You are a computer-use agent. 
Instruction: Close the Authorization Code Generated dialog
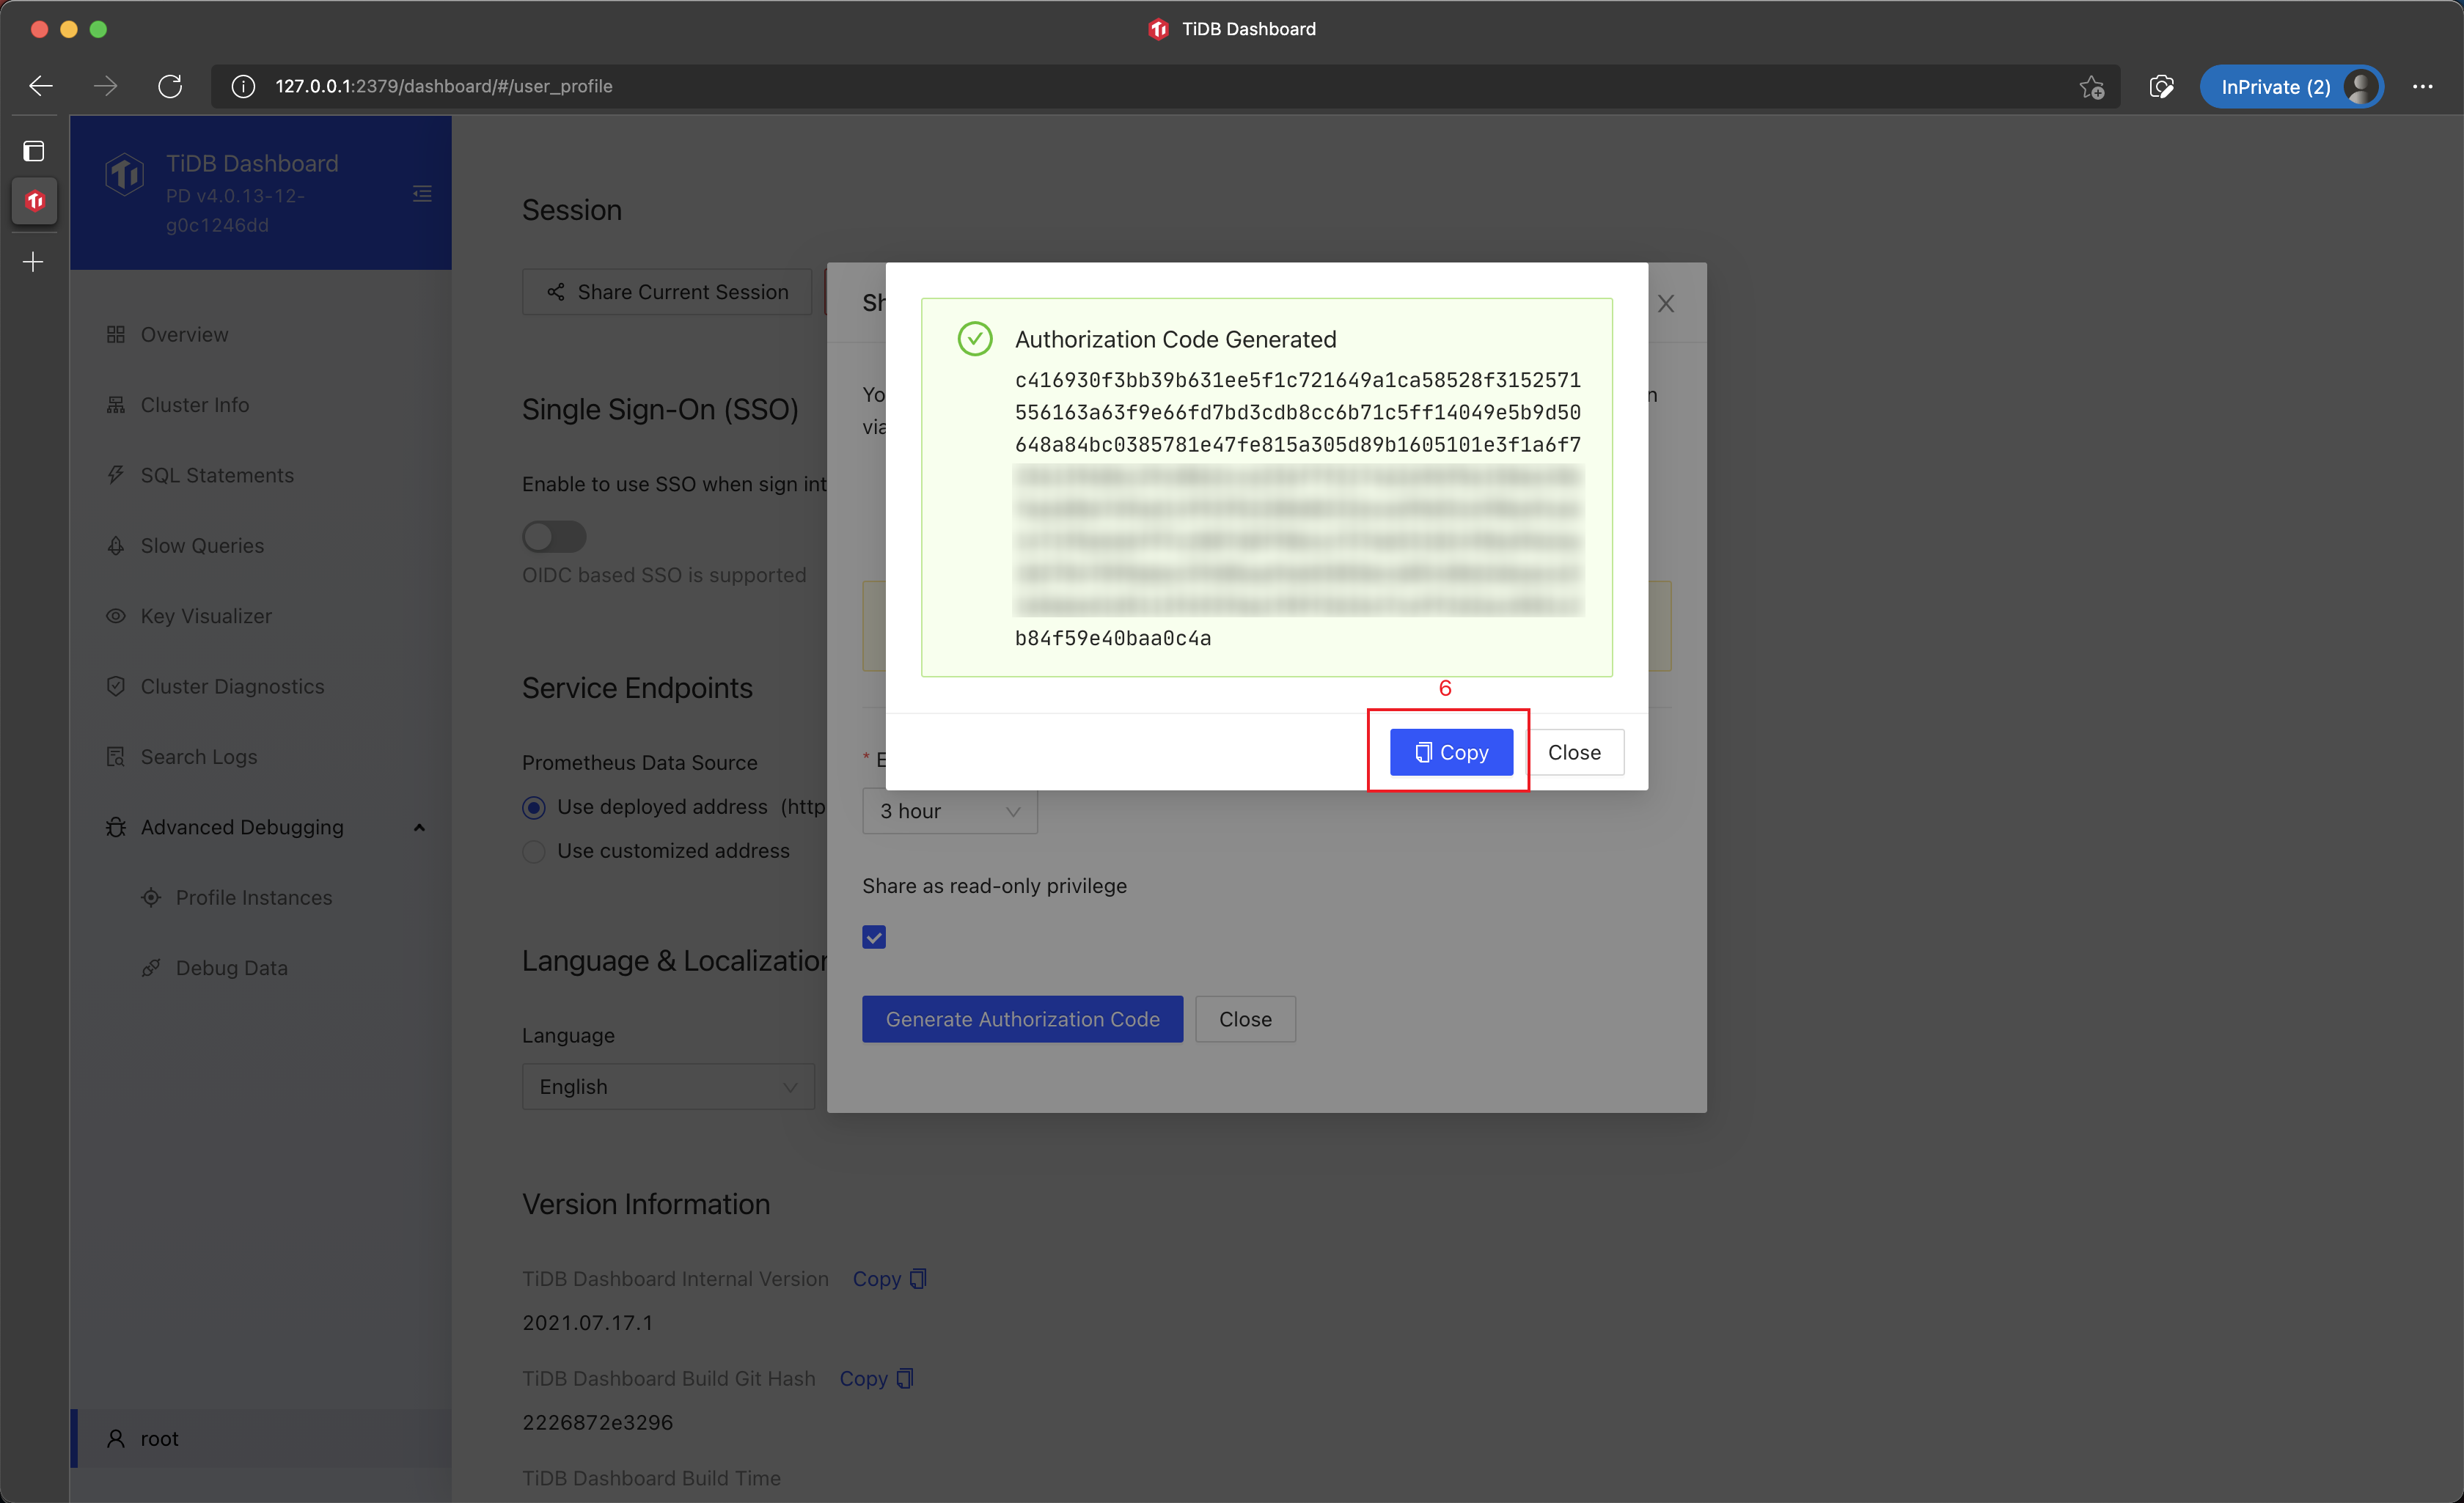point(1574,752)
